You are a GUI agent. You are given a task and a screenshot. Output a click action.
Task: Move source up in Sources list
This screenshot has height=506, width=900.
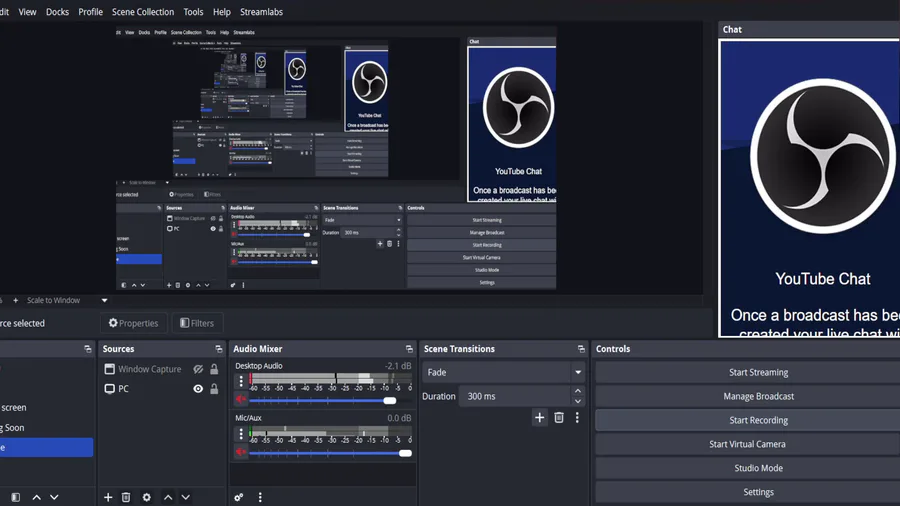tap(168, 497)
